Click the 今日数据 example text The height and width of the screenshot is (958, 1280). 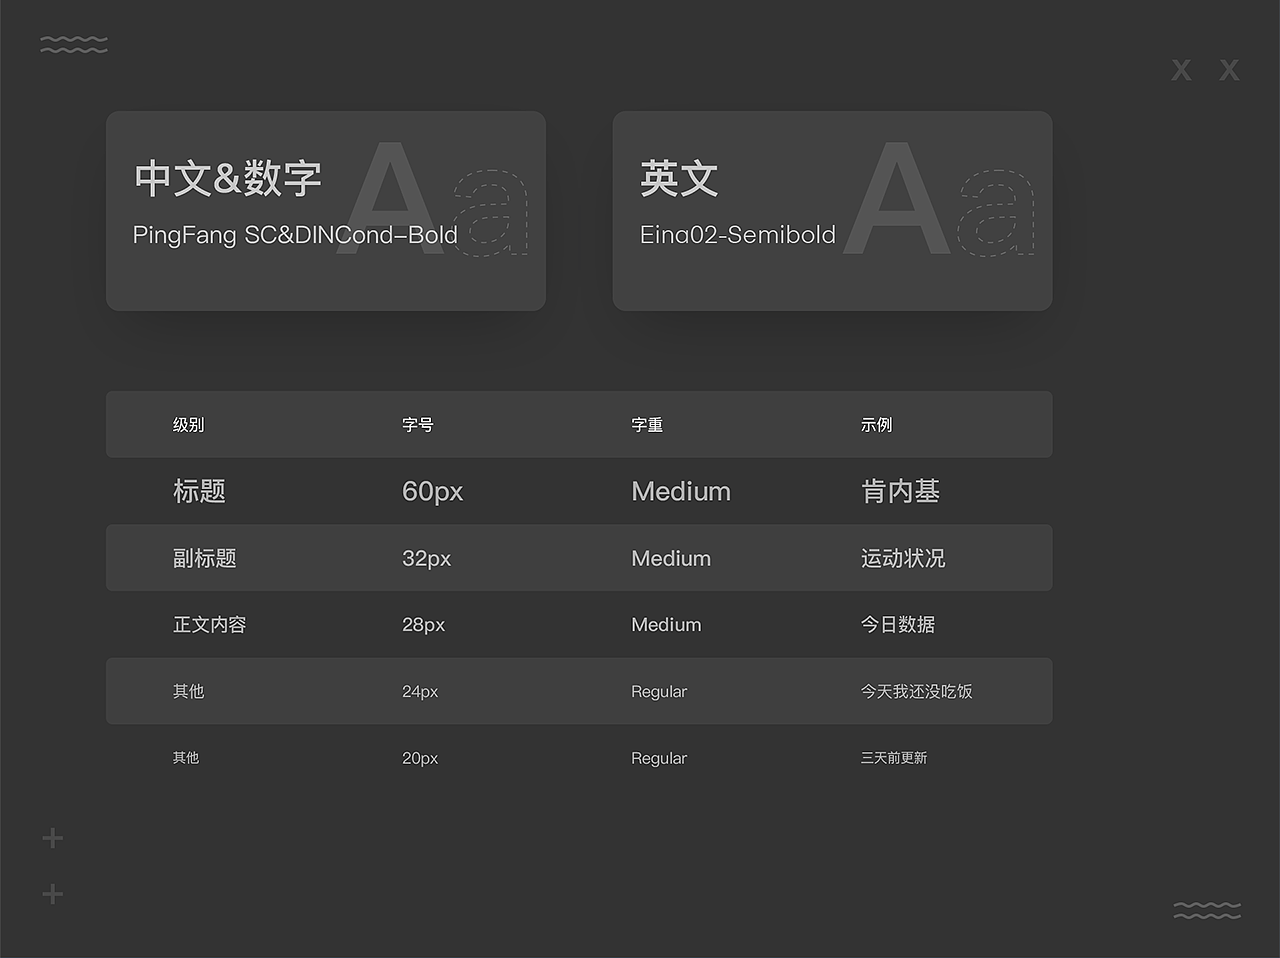[898, 624]
